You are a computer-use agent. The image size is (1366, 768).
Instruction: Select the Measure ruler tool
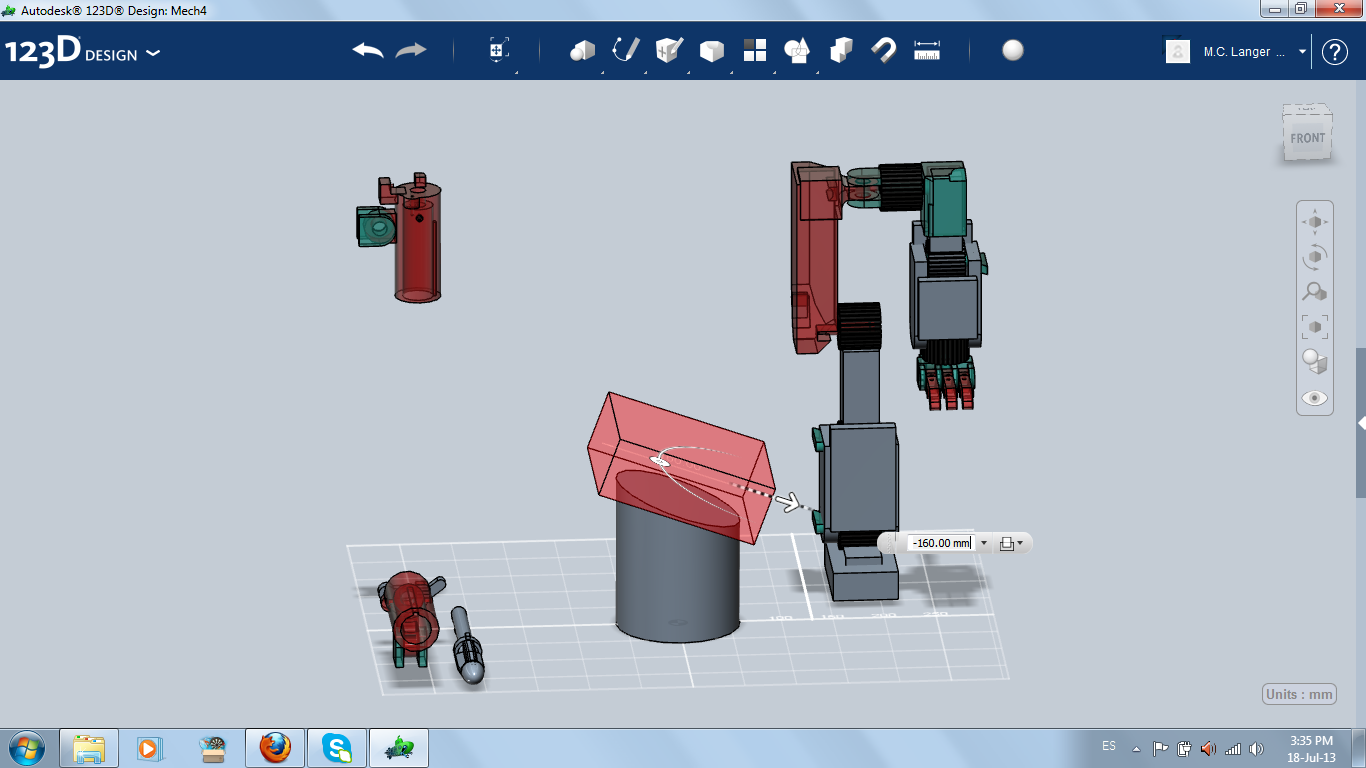coord(927,50)
